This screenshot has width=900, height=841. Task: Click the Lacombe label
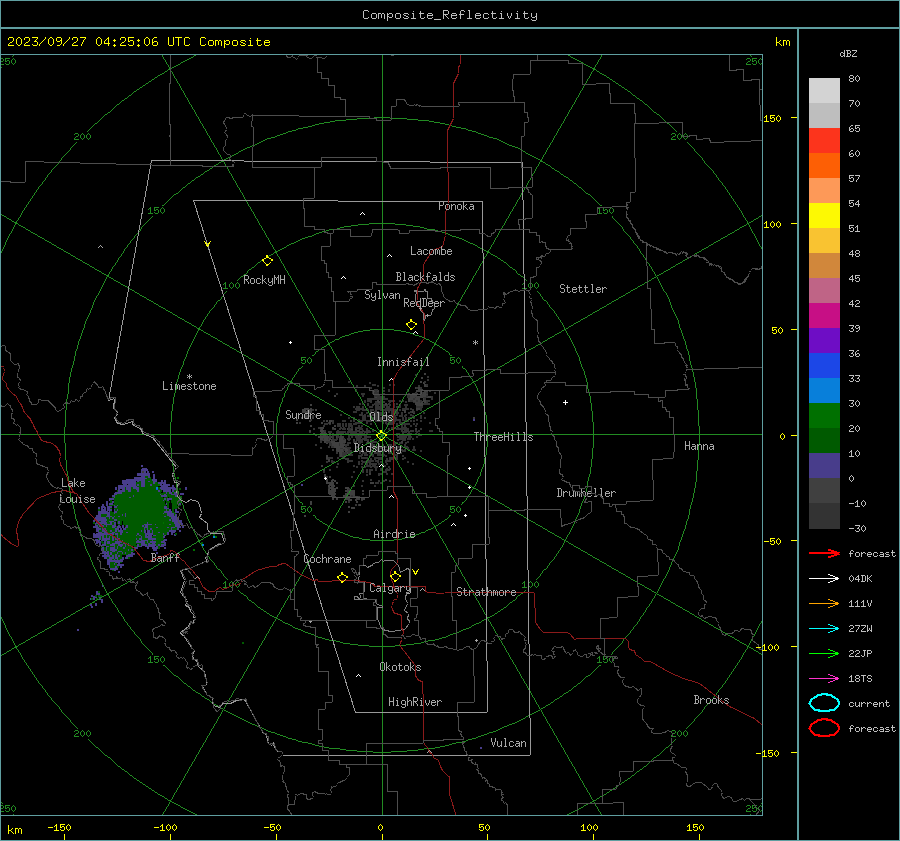pos(431,251)
